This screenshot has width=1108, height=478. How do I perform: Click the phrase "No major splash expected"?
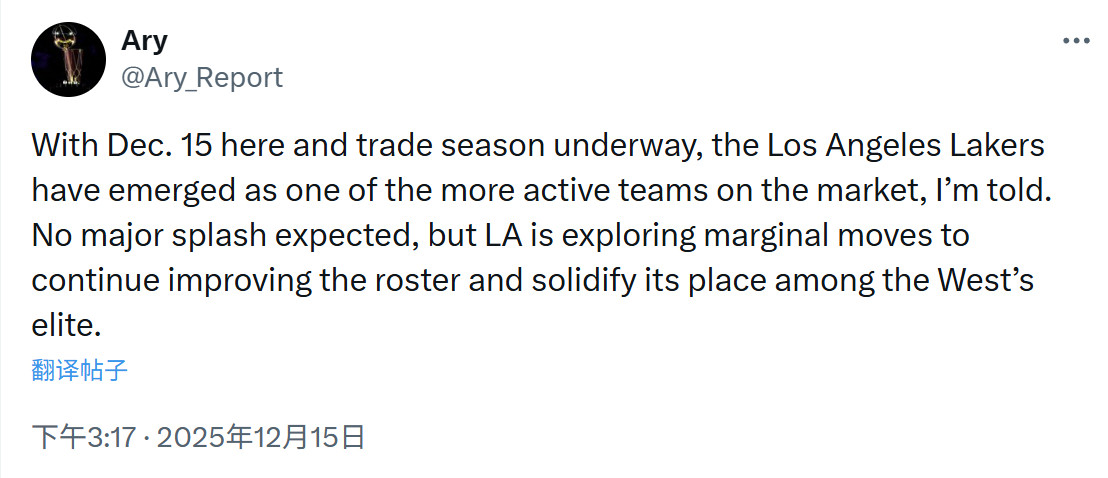209,236
